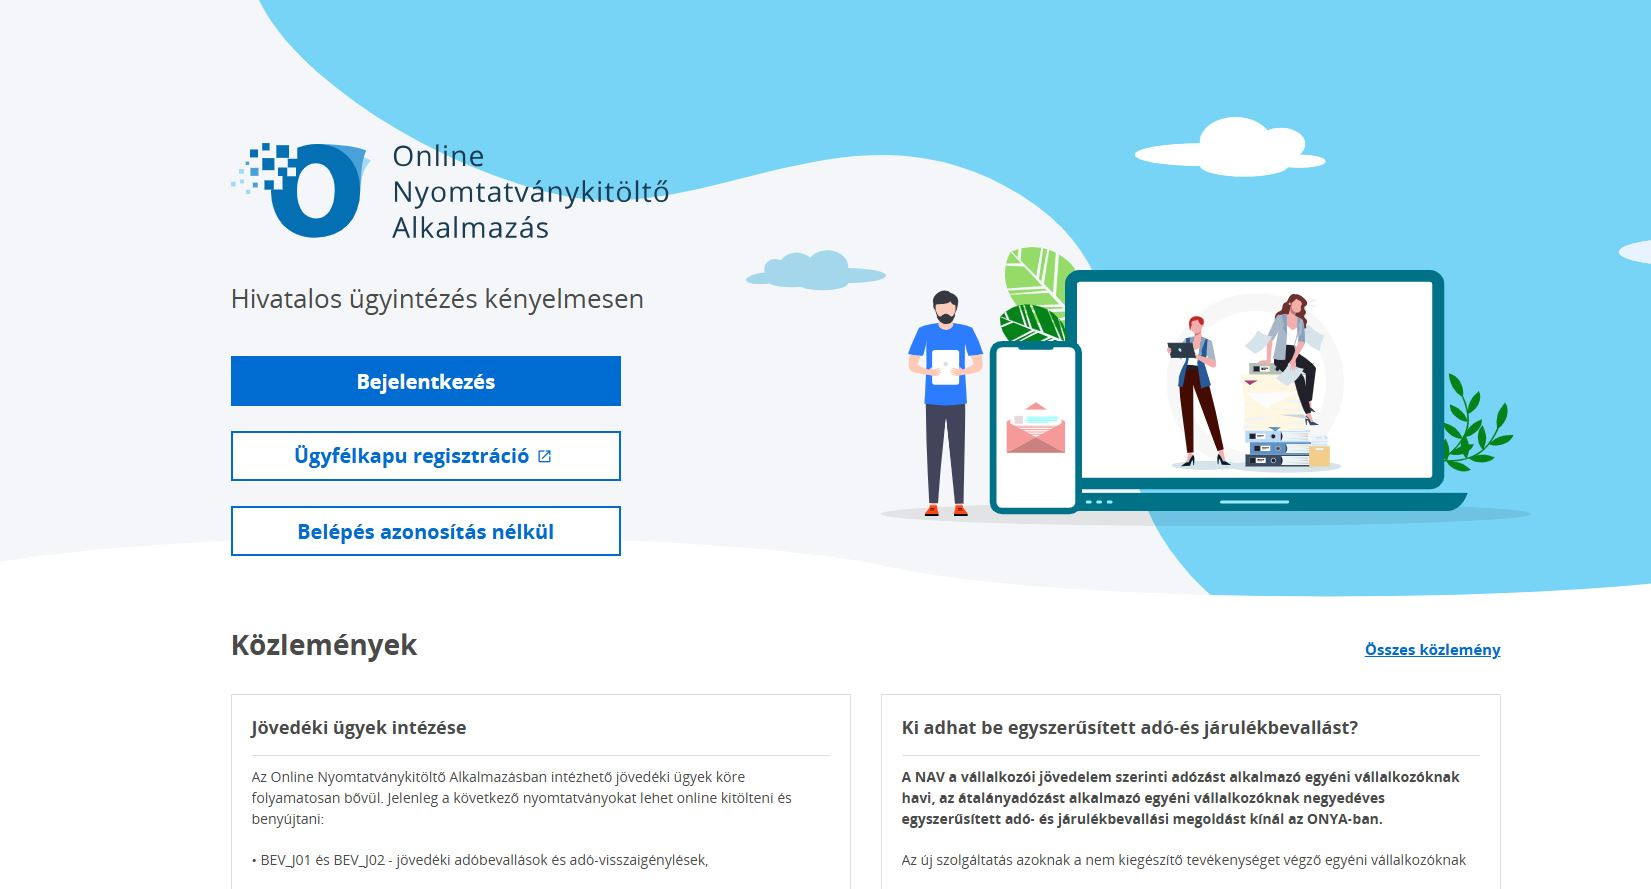Image resolution: width=1651 pixels, height=889 pixels.
Task: Open Ügyfélkapu regisztráció
Action: [426, 456]
